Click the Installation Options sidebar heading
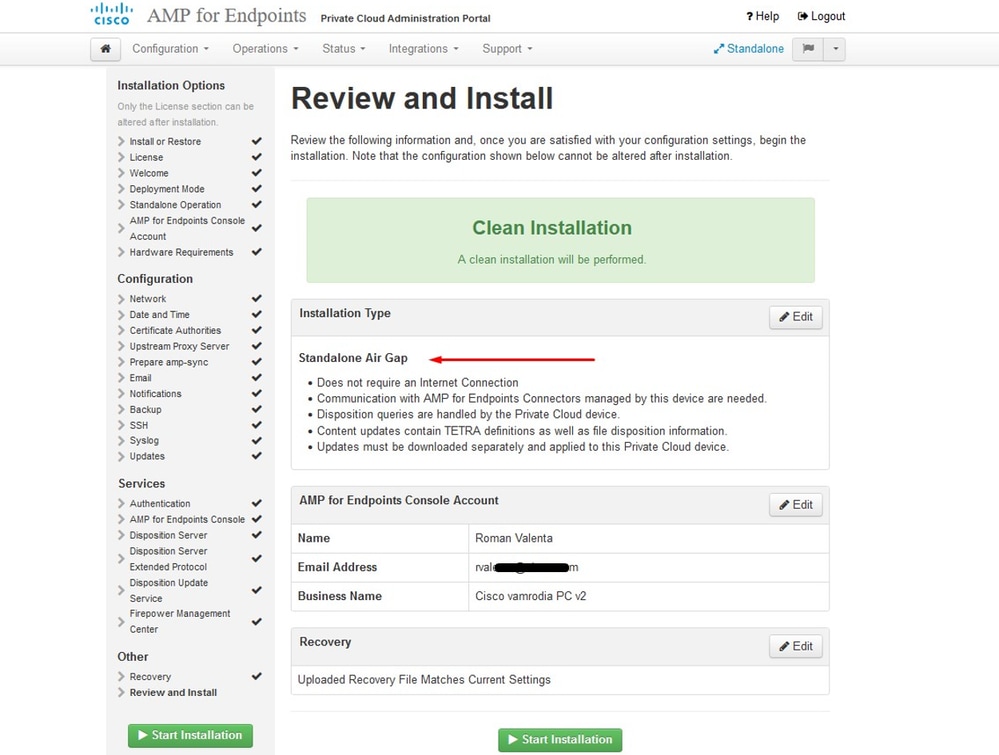Viewport: 999px width, 755px height. click(171, 85)
